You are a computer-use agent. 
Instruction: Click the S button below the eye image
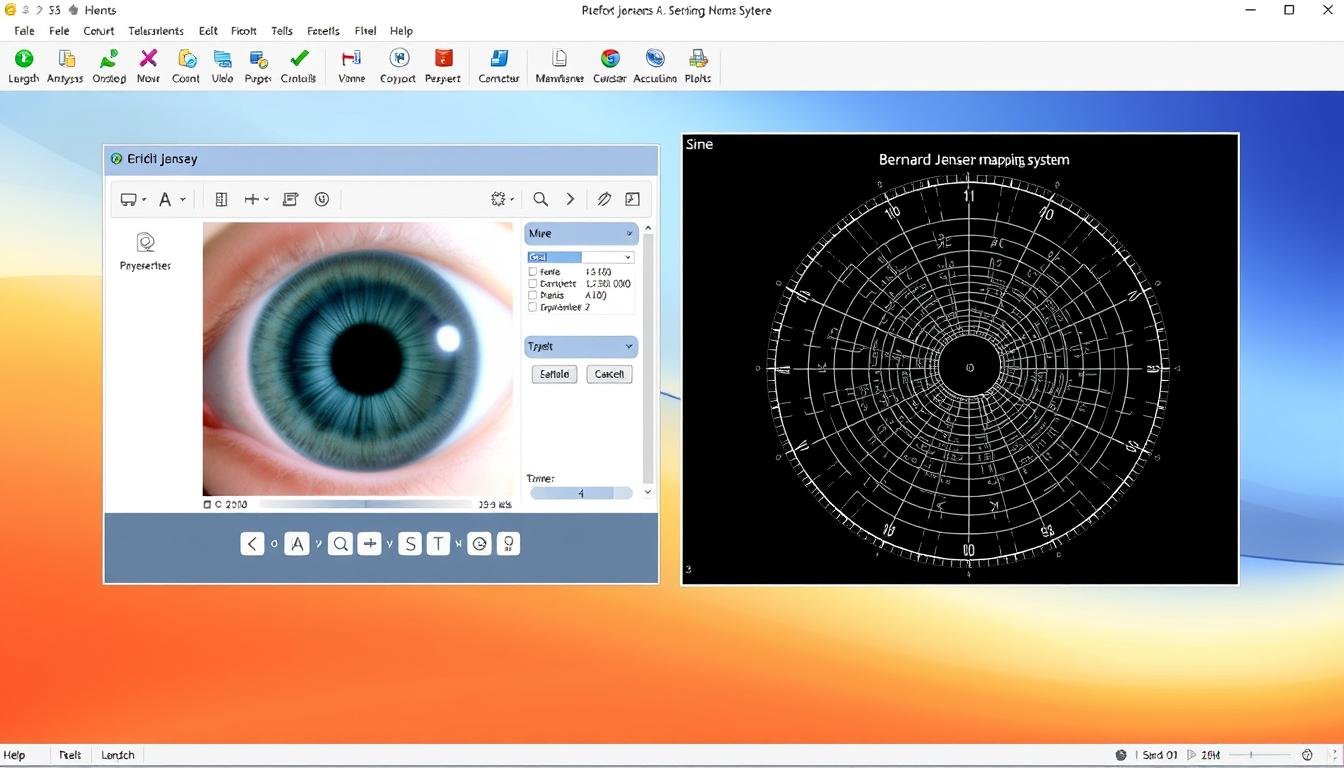[409, 544]
